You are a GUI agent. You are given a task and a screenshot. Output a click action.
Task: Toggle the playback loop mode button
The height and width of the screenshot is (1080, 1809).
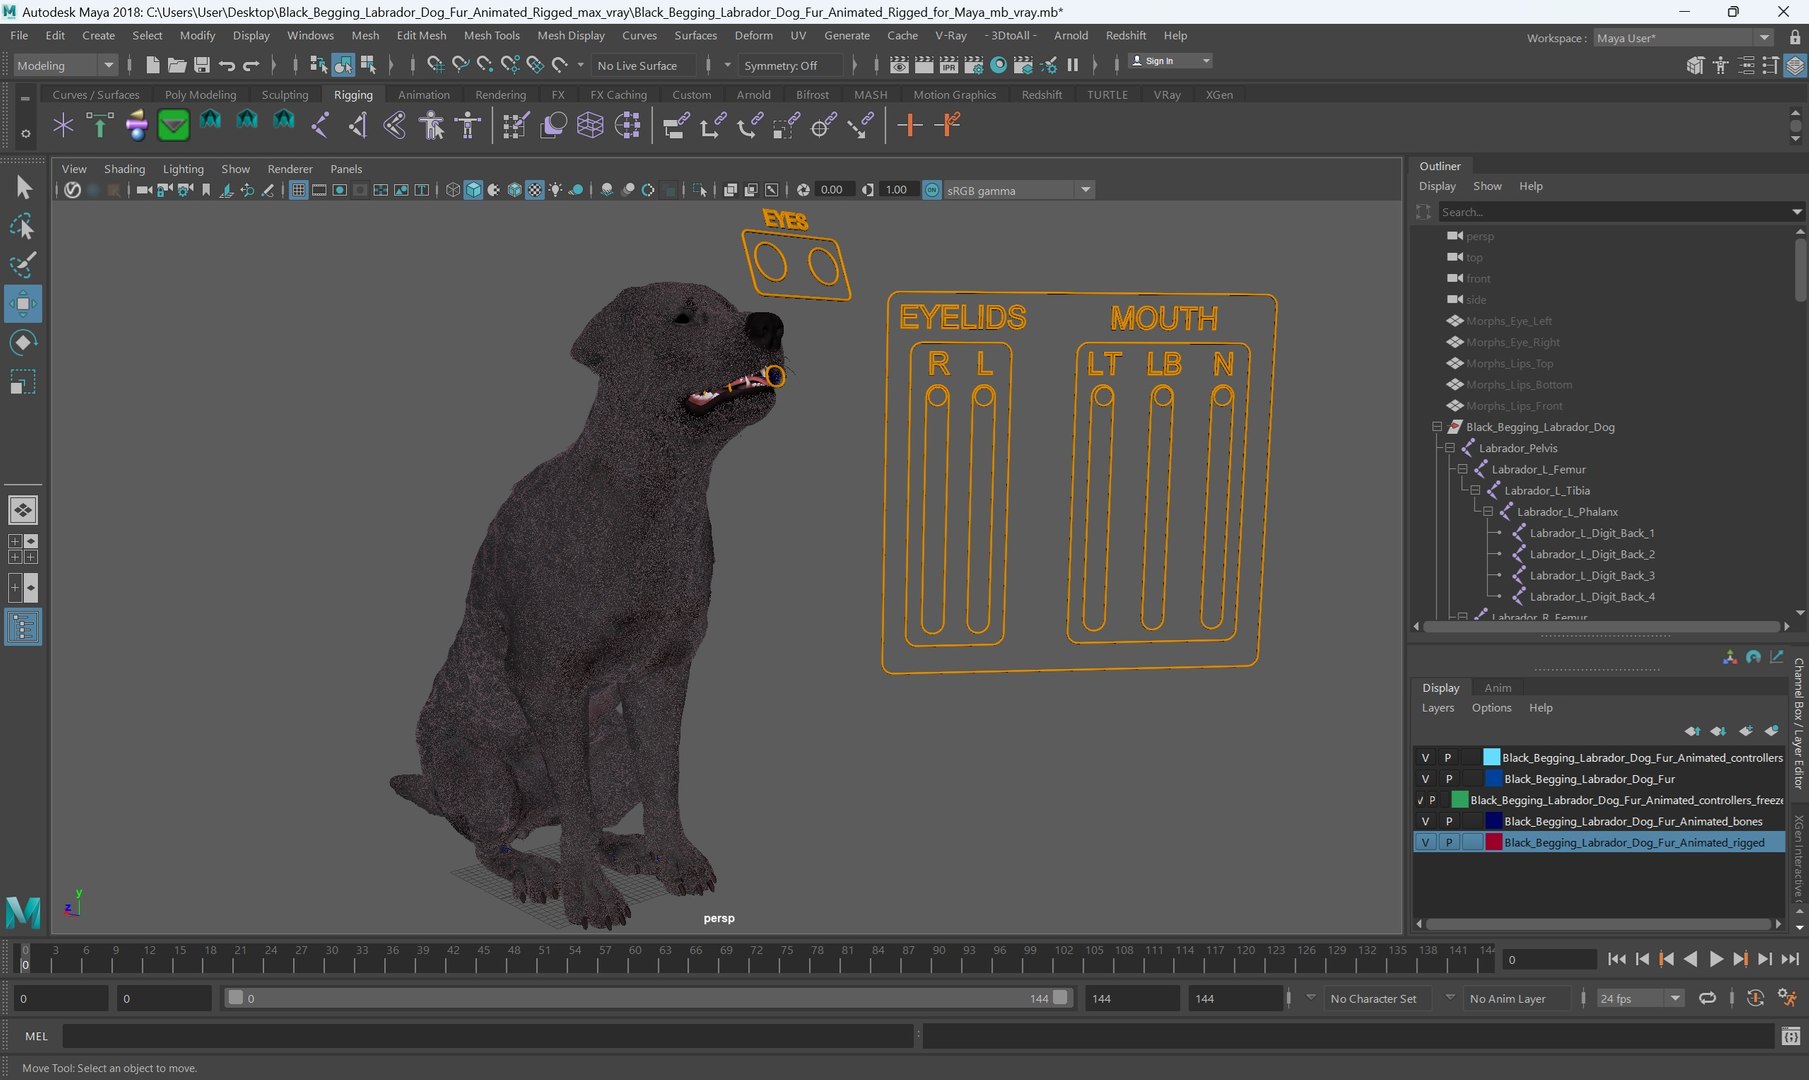(x=1707, y=998)
